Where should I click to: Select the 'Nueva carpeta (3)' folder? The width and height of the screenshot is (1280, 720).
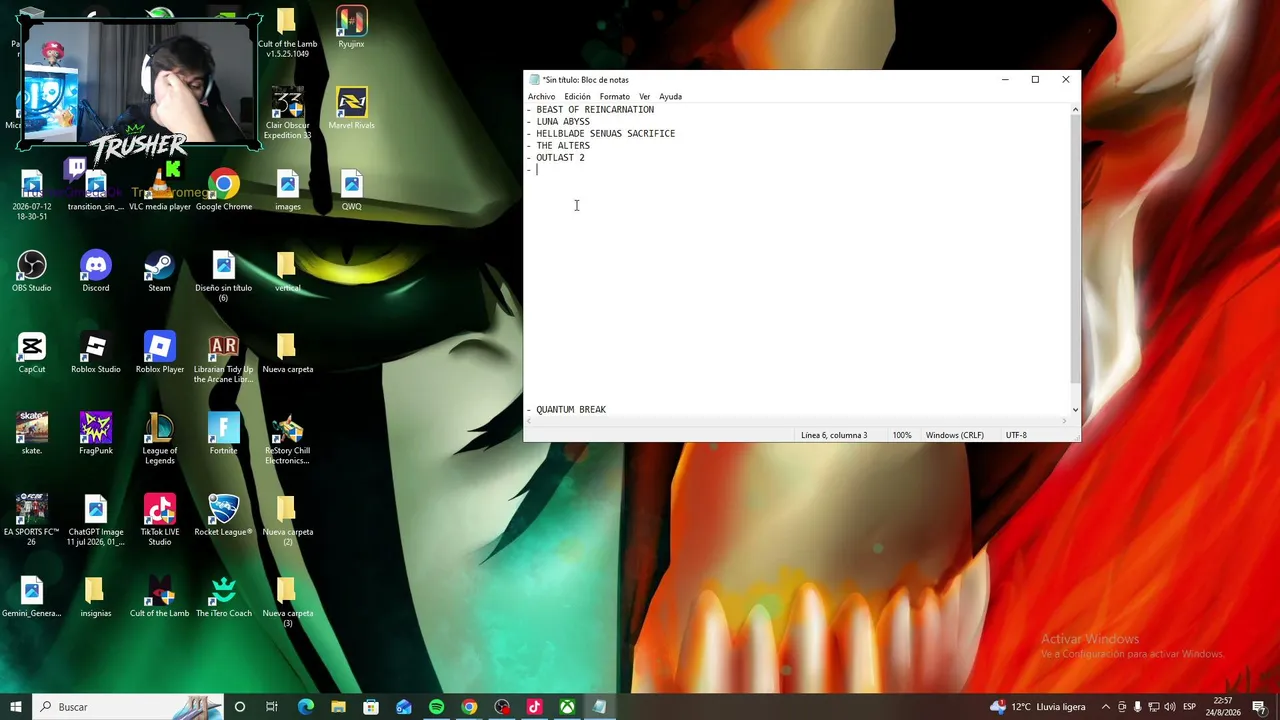click(x=288, y=602)
